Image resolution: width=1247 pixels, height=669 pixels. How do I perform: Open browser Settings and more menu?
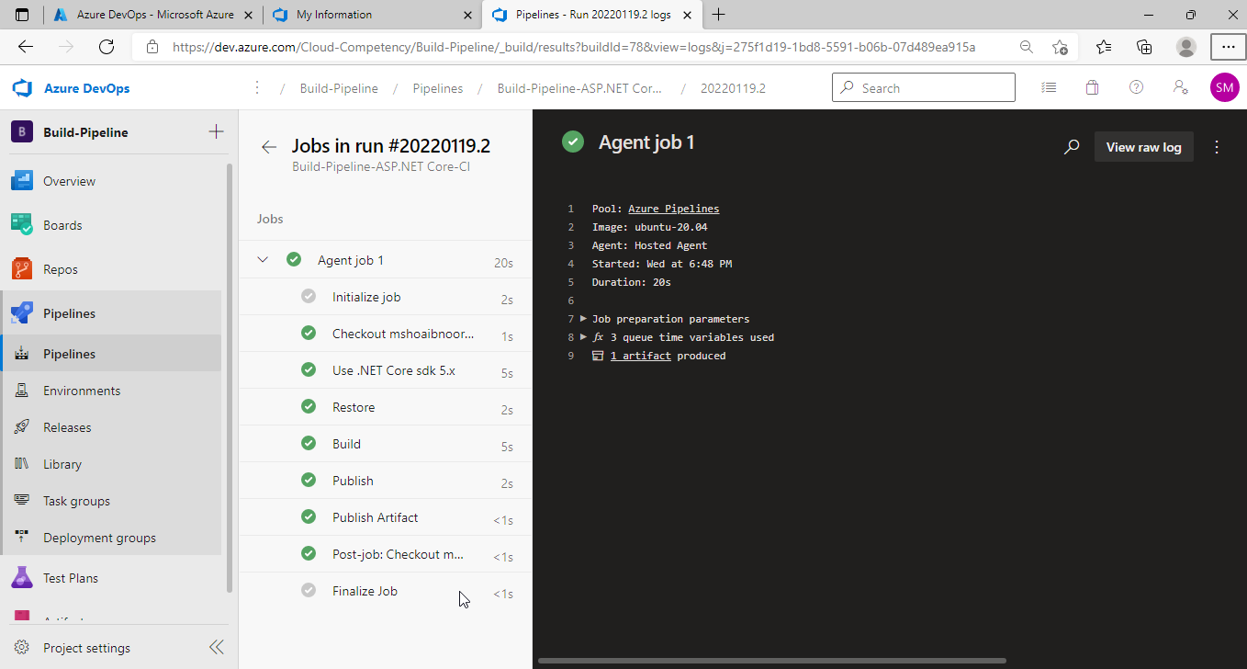point(1228,47)
